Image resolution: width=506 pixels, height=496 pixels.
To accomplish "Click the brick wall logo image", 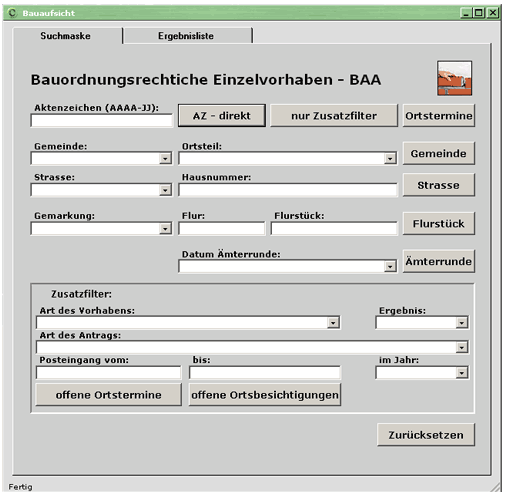I will click(x=454, y=78).
